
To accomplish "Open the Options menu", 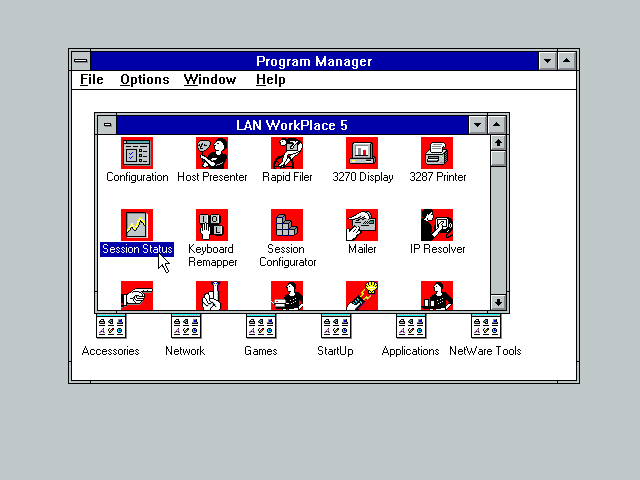I will click(144, 80).
